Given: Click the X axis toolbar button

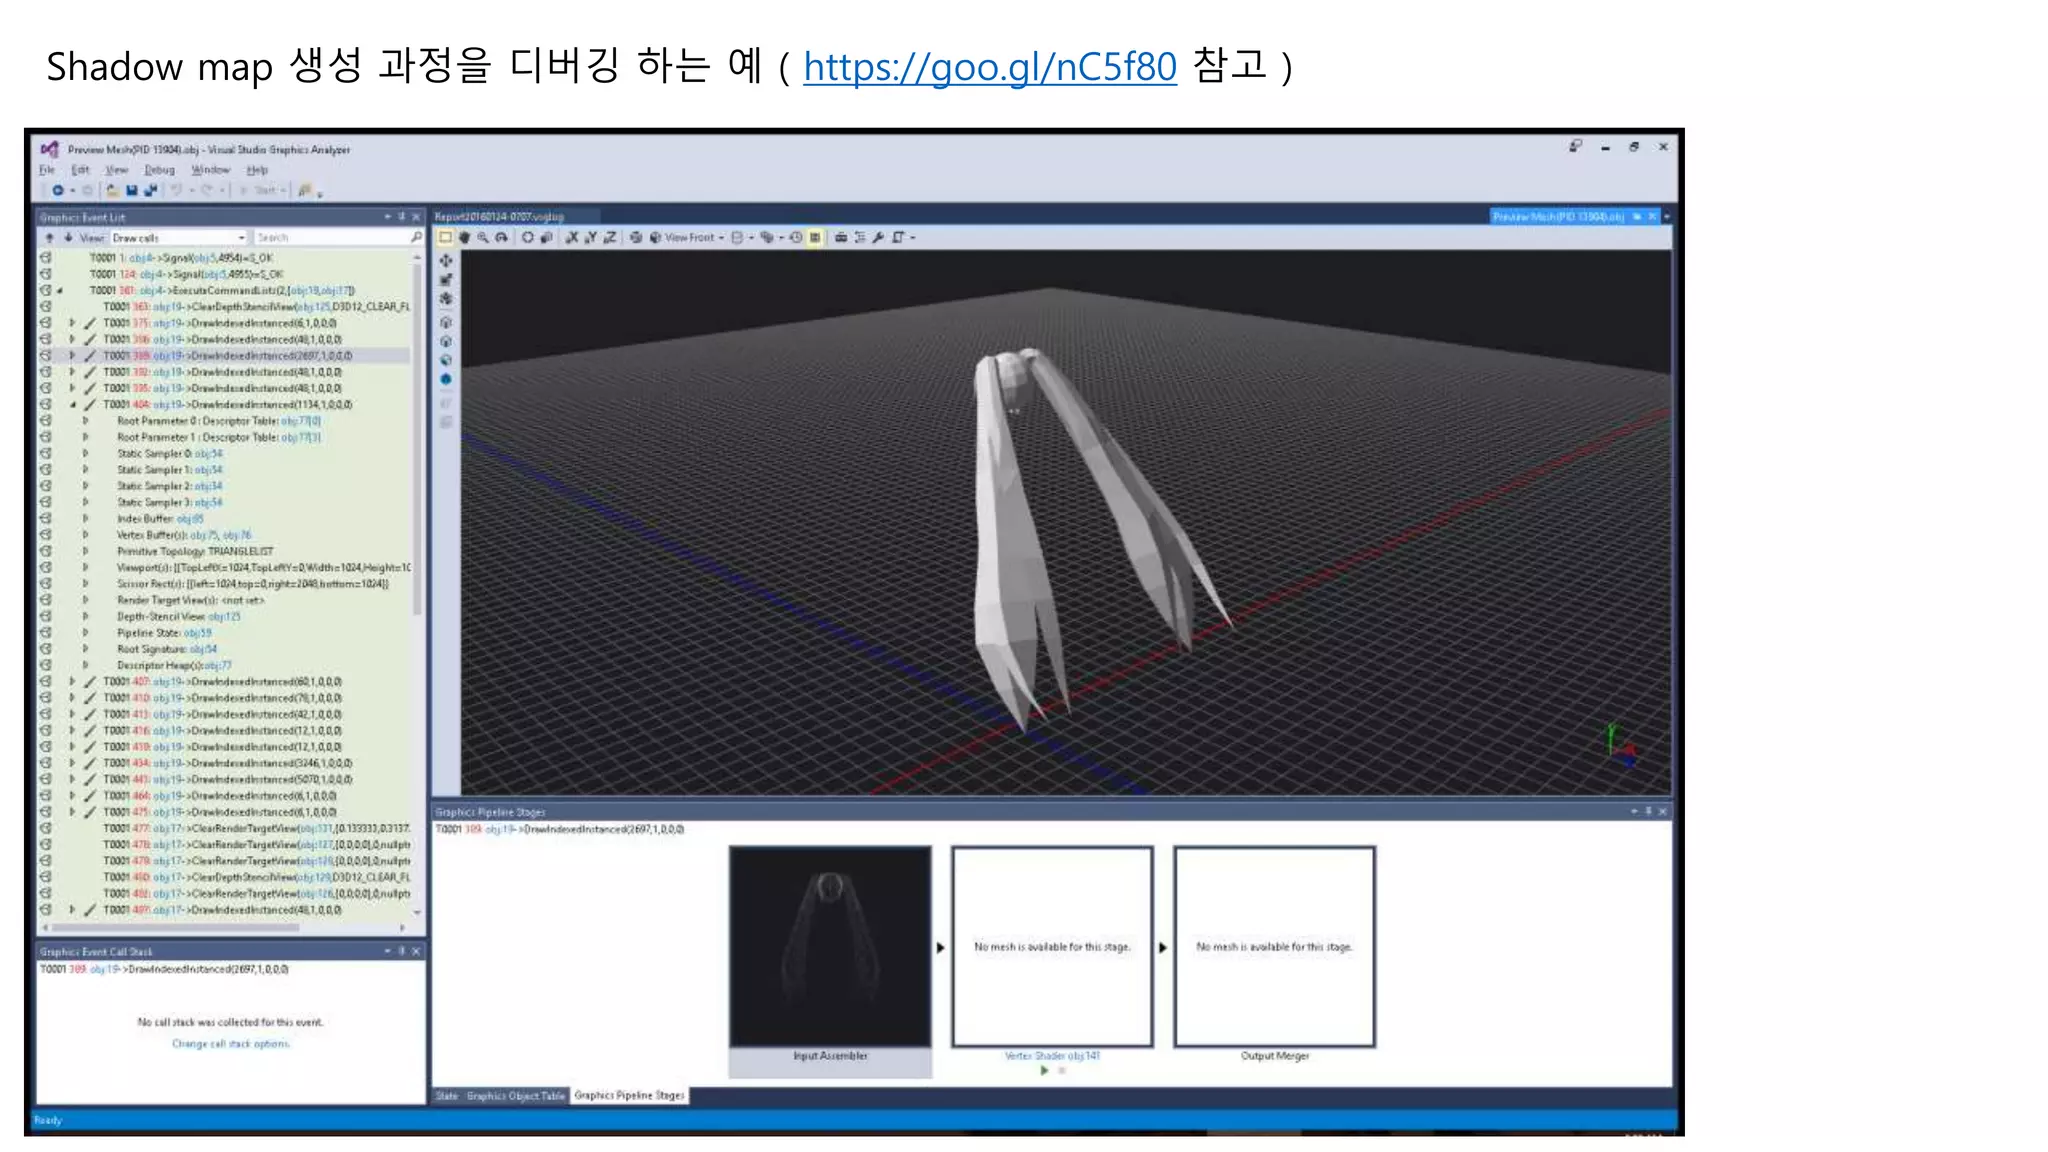Looking at the screenshot, I should (572, 237).
